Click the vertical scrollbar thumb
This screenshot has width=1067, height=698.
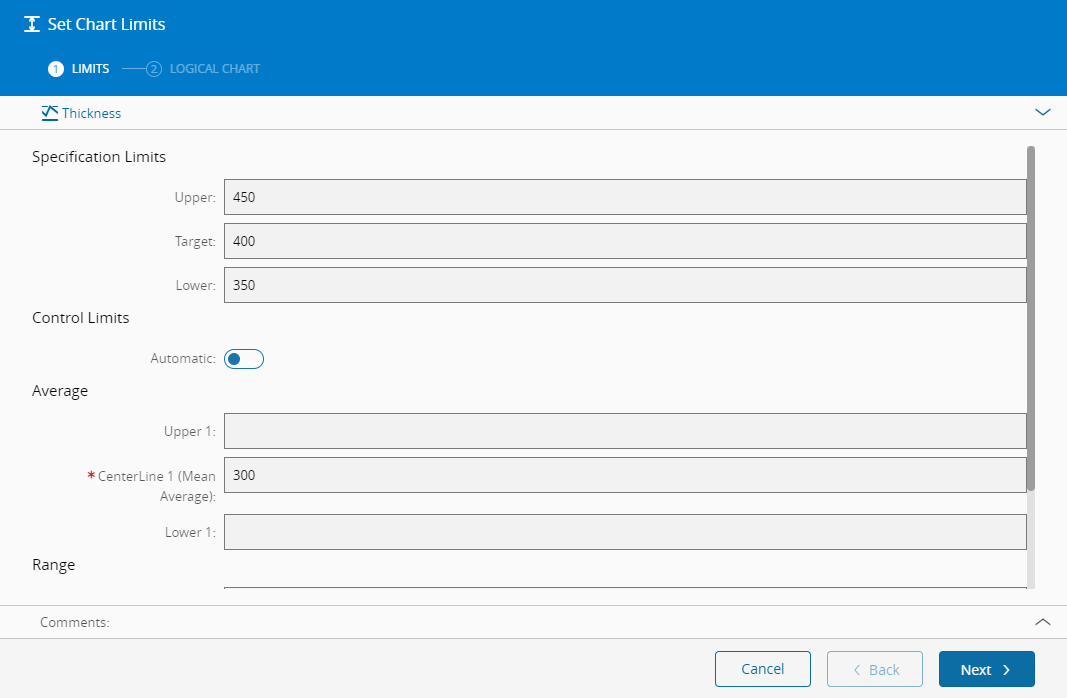coord(1031,318)
